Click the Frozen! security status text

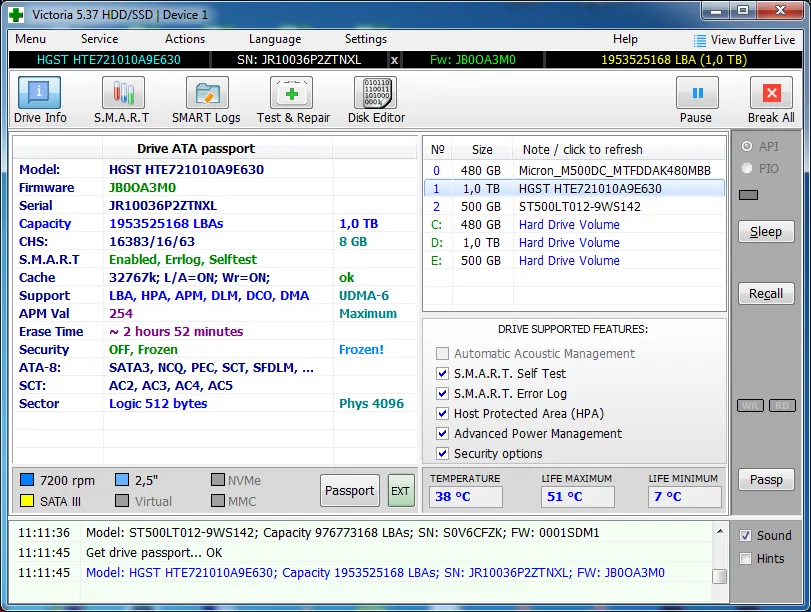point(361,350)
